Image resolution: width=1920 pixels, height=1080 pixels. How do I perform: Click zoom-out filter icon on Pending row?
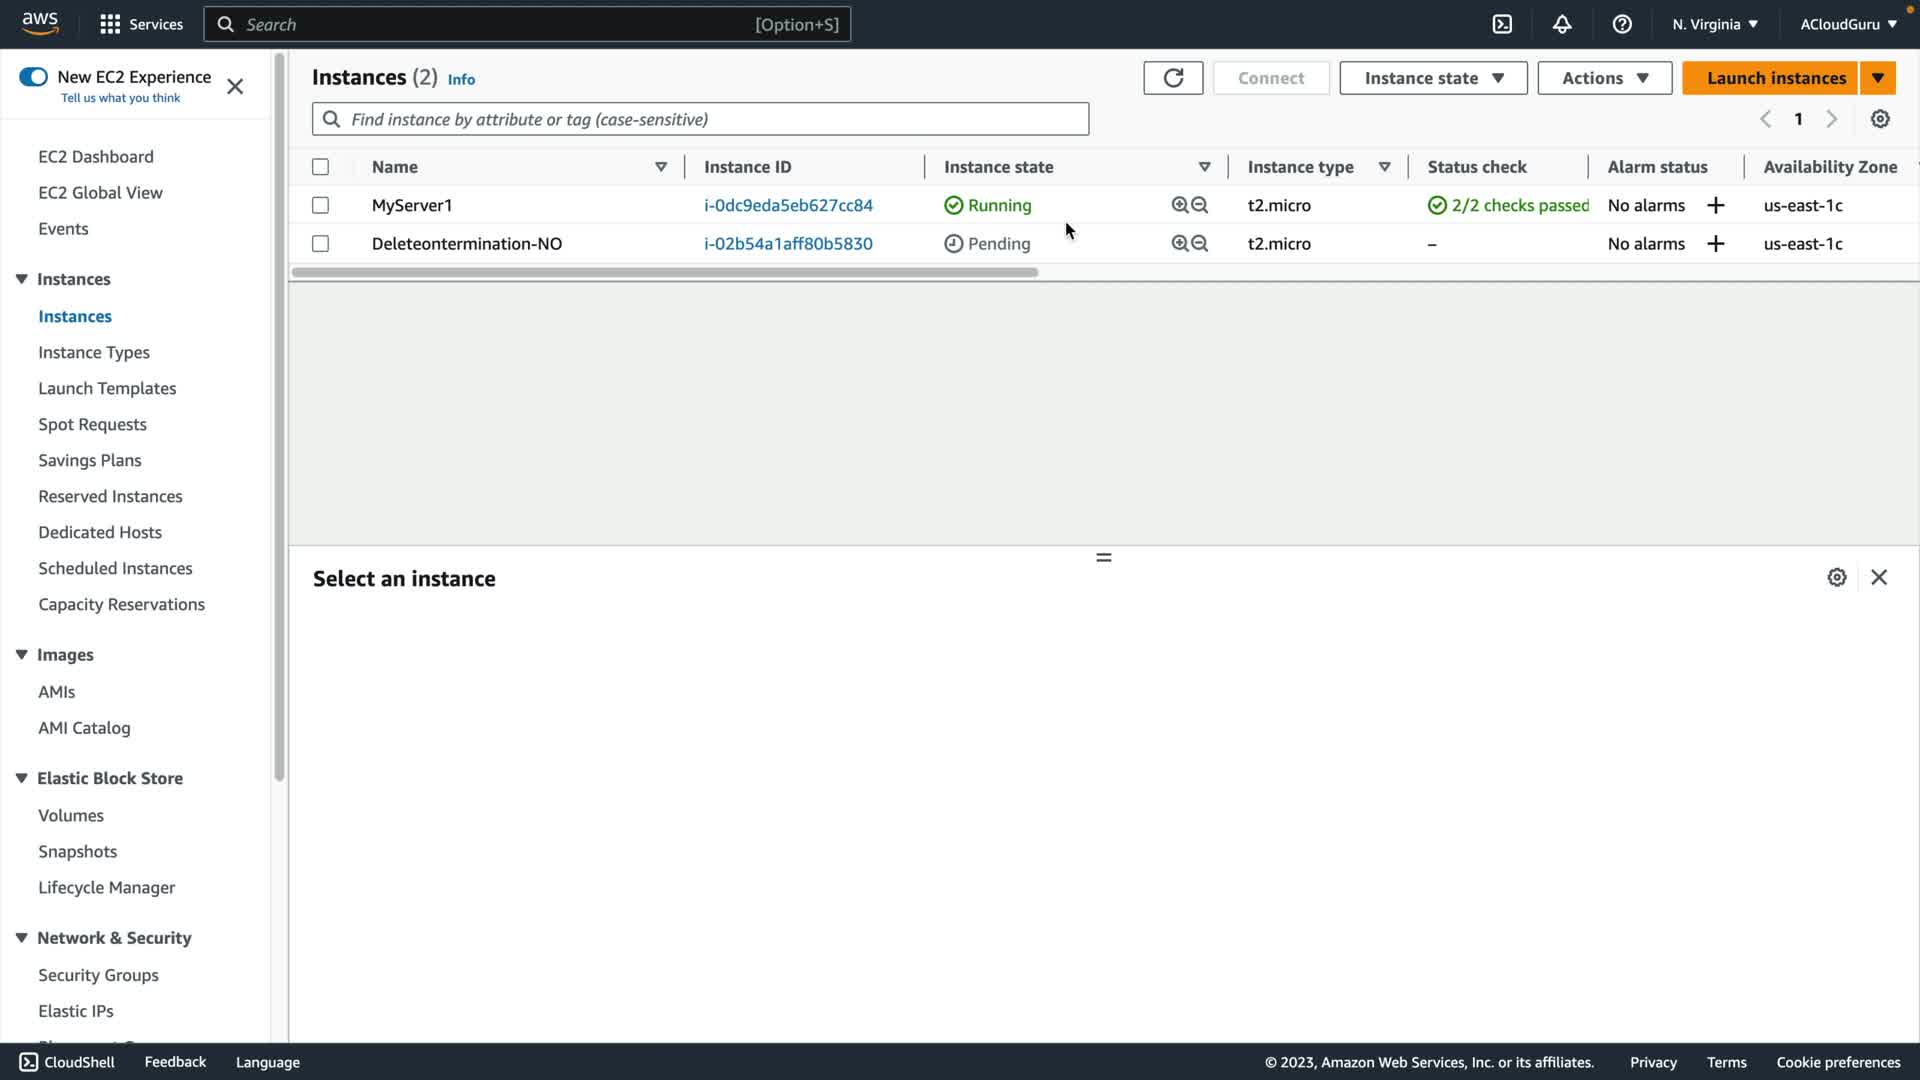pyautogui.click(x=1200, y=244)
